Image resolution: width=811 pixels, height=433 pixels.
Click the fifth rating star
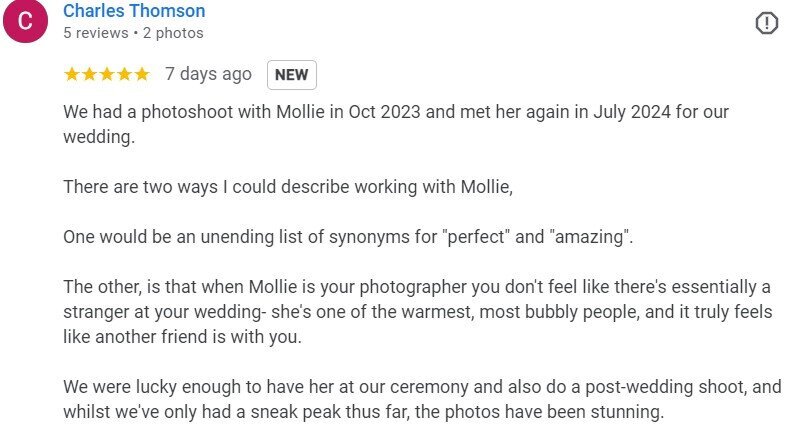[x=142, y=74]
